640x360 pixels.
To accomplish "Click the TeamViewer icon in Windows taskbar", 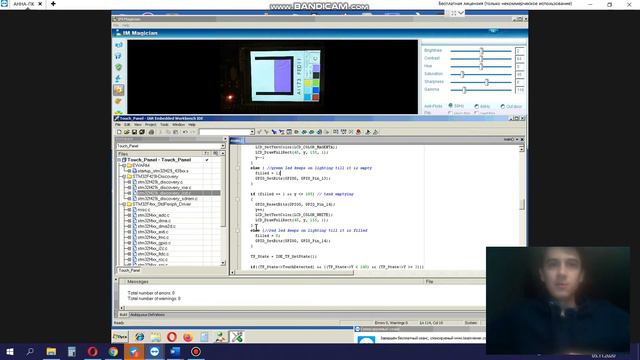I will click(x=155, y=351).
